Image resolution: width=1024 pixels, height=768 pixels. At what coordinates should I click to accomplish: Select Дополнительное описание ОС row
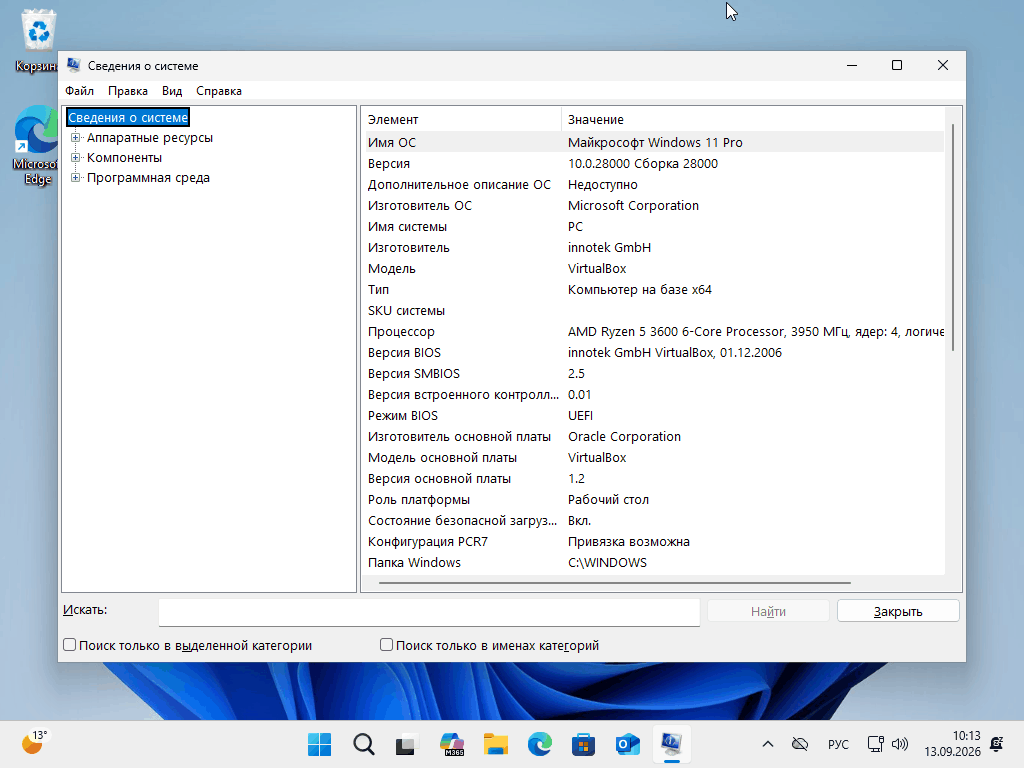tap(654, 185)
